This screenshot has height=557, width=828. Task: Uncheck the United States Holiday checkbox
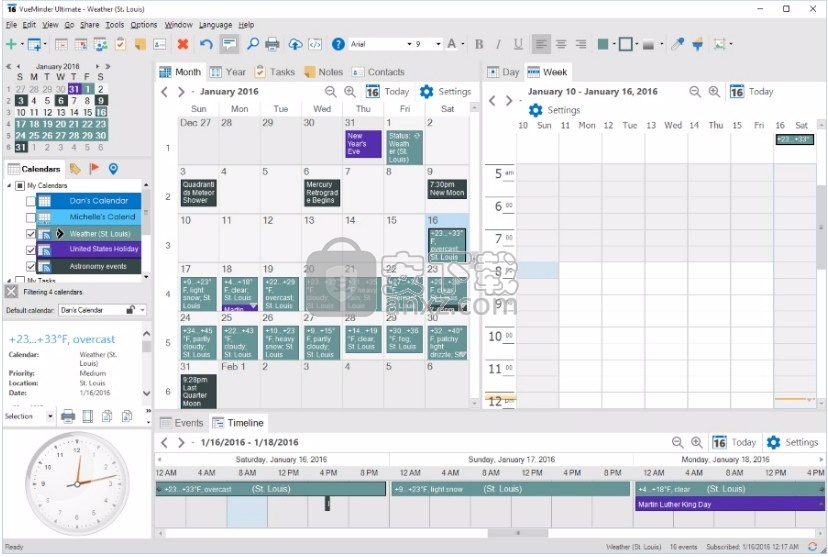pyautogui.click(x=31, y=250)
